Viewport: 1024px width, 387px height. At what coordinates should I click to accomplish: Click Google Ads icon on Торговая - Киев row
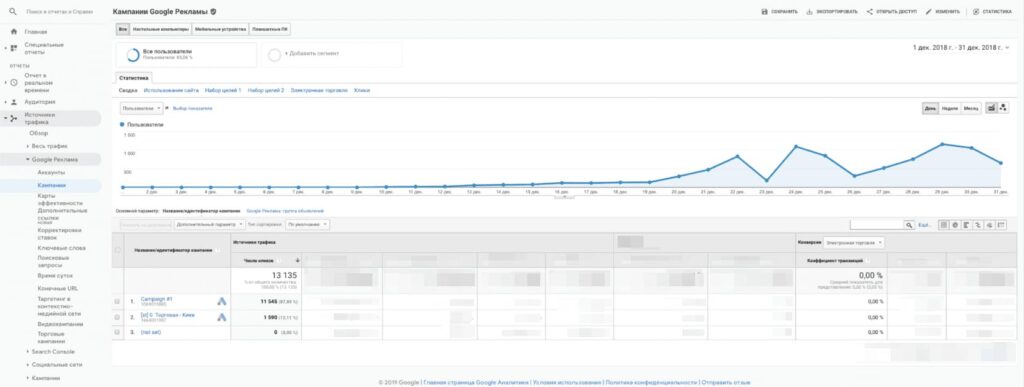[222, 317]
